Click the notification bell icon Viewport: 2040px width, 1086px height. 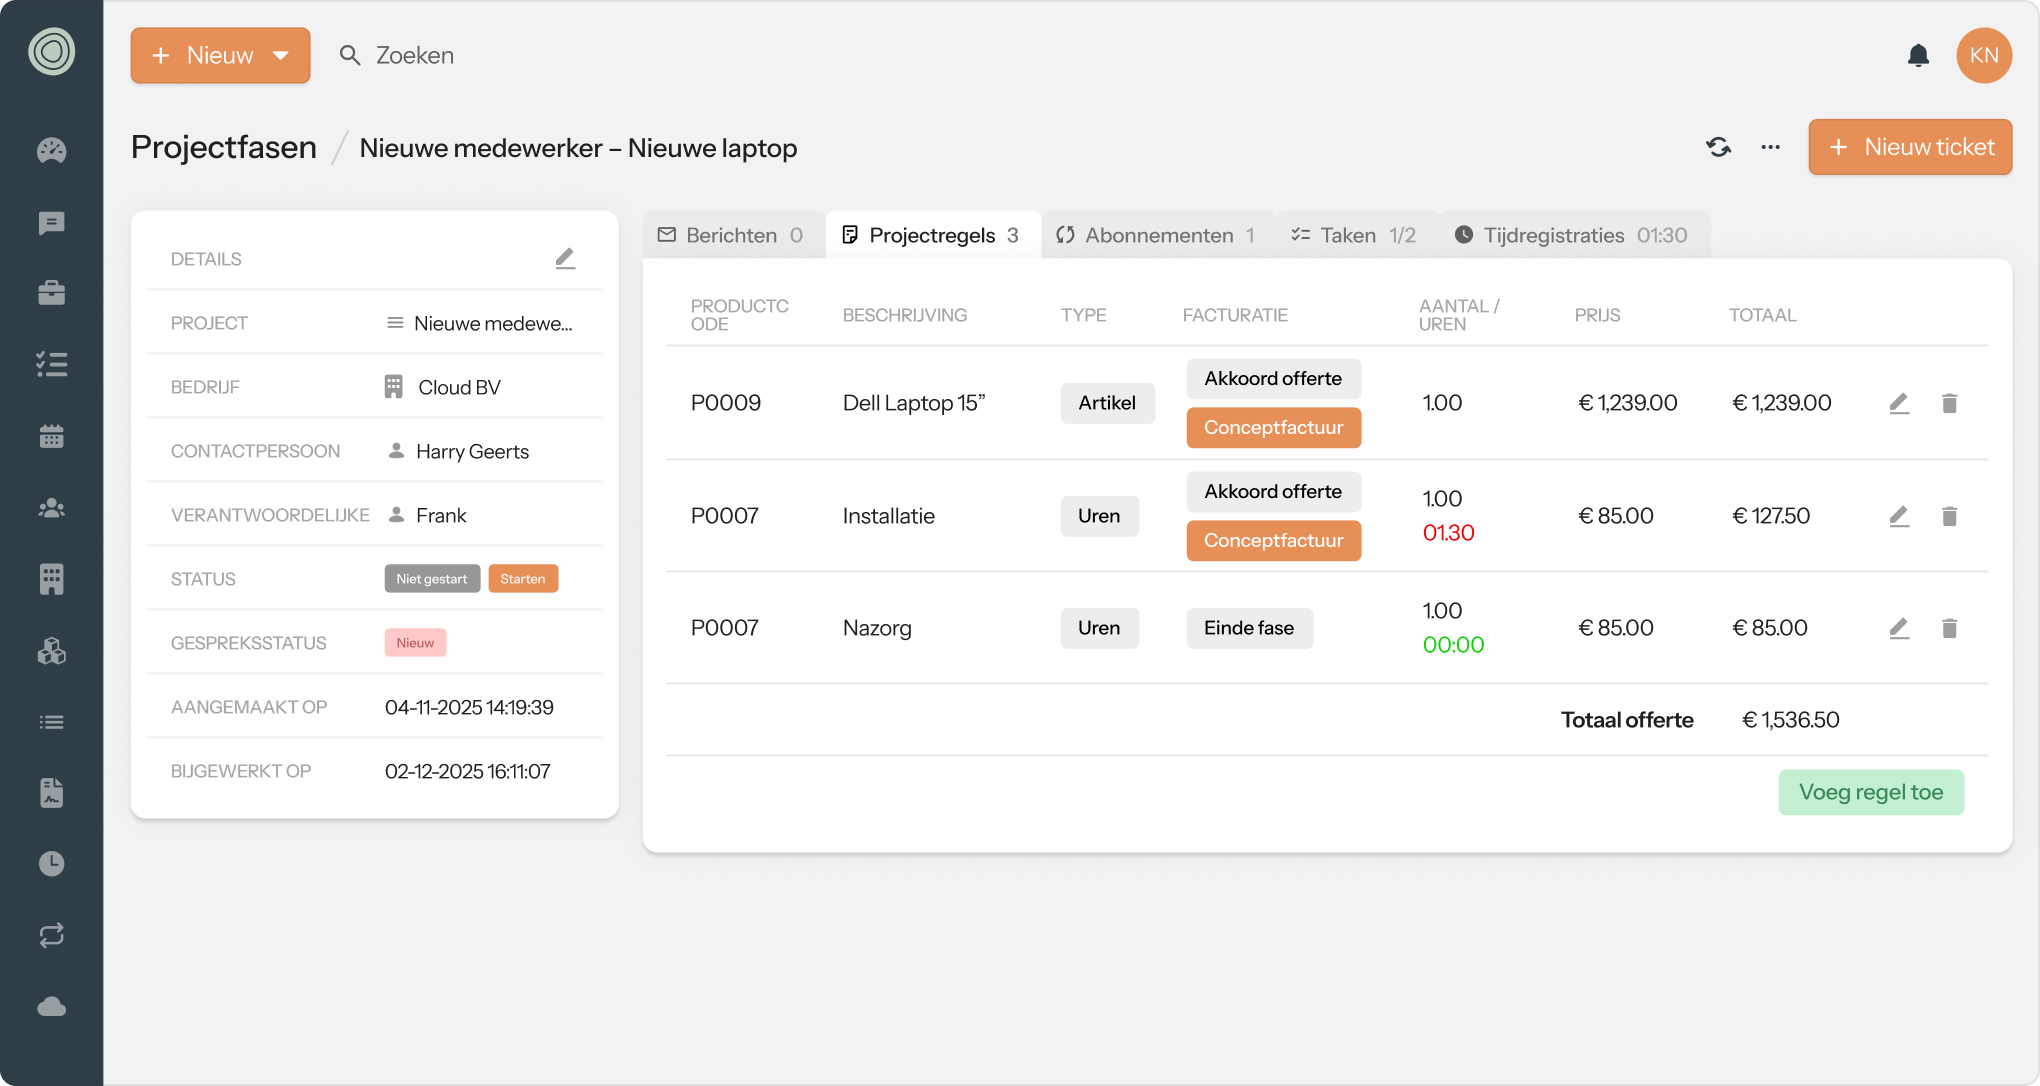pyautogui.click(x=1918, y=56)
